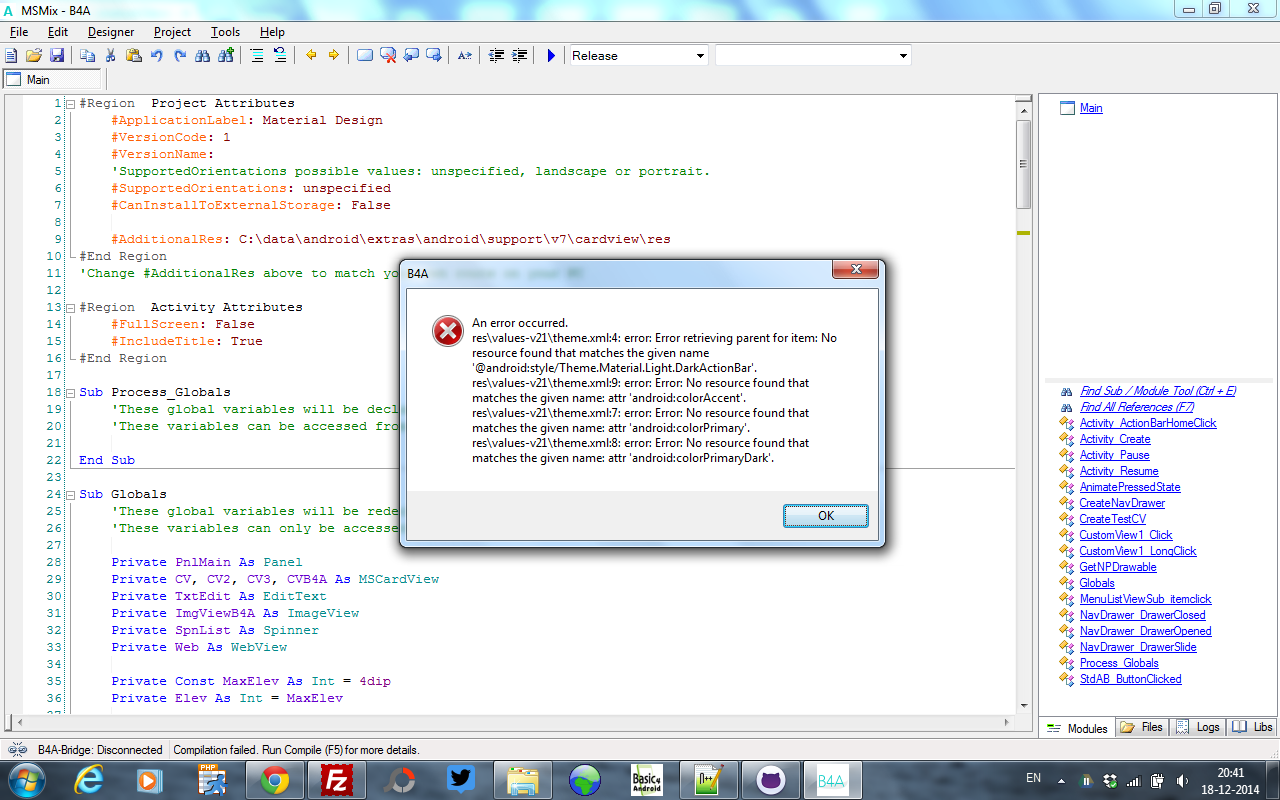Jump to StdAB_ButtonClicked sub

click(1131, 679)
